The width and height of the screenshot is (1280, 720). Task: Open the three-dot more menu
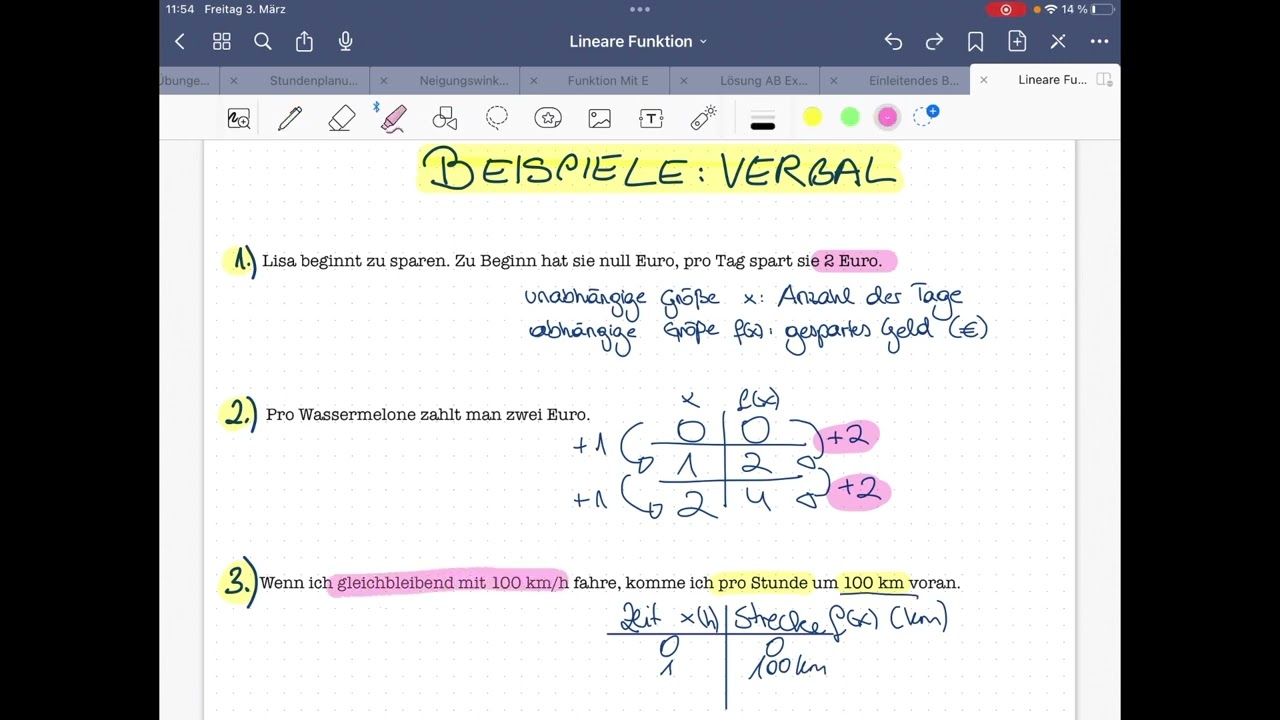[x=1099, y=41]
